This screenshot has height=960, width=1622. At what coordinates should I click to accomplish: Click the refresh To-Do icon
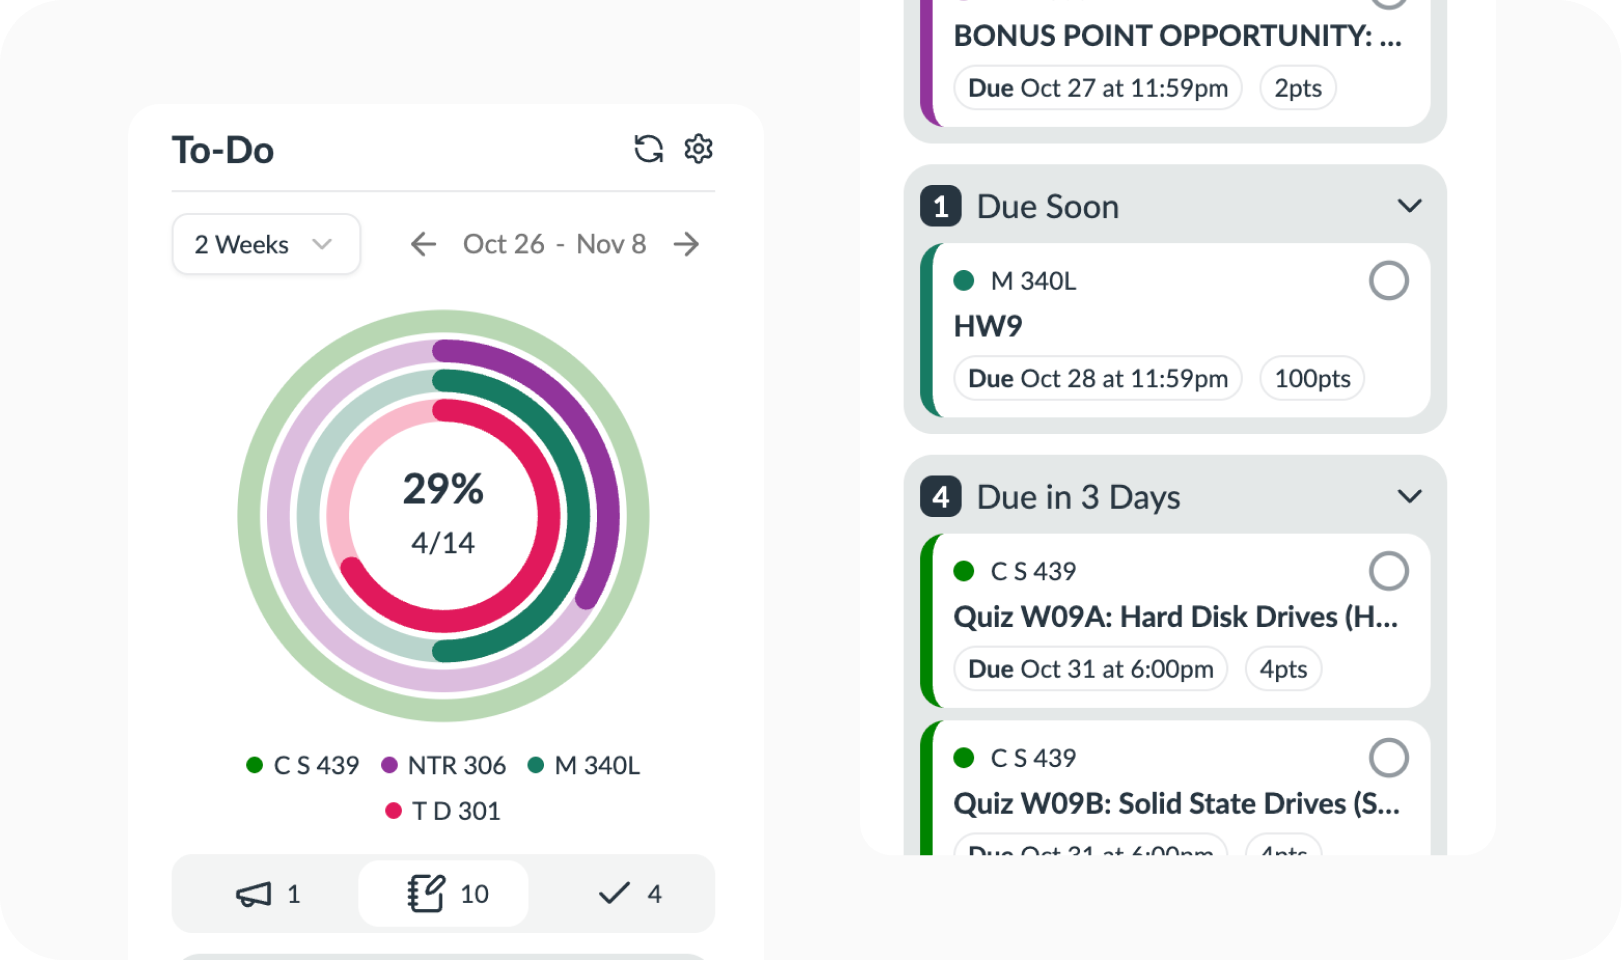coord(648,149)
